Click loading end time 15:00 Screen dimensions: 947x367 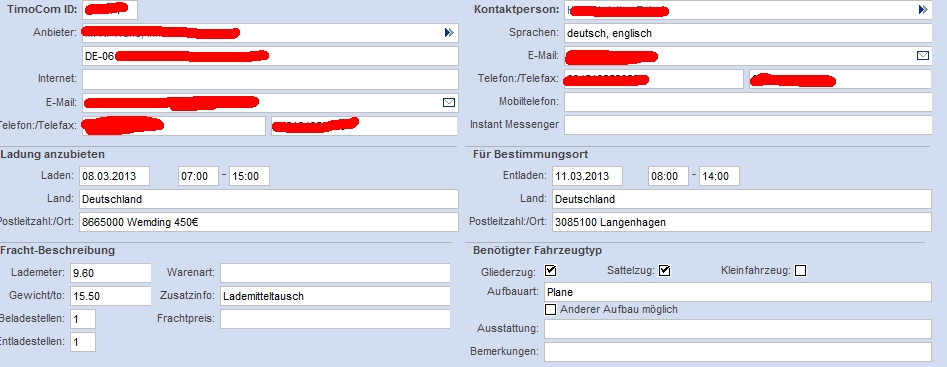pos(249,176)
